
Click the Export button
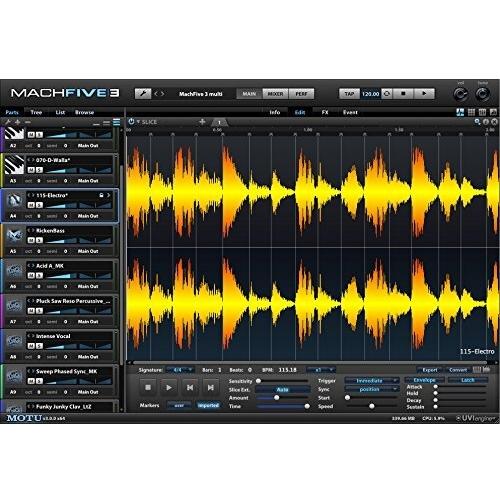pos(430,370)
